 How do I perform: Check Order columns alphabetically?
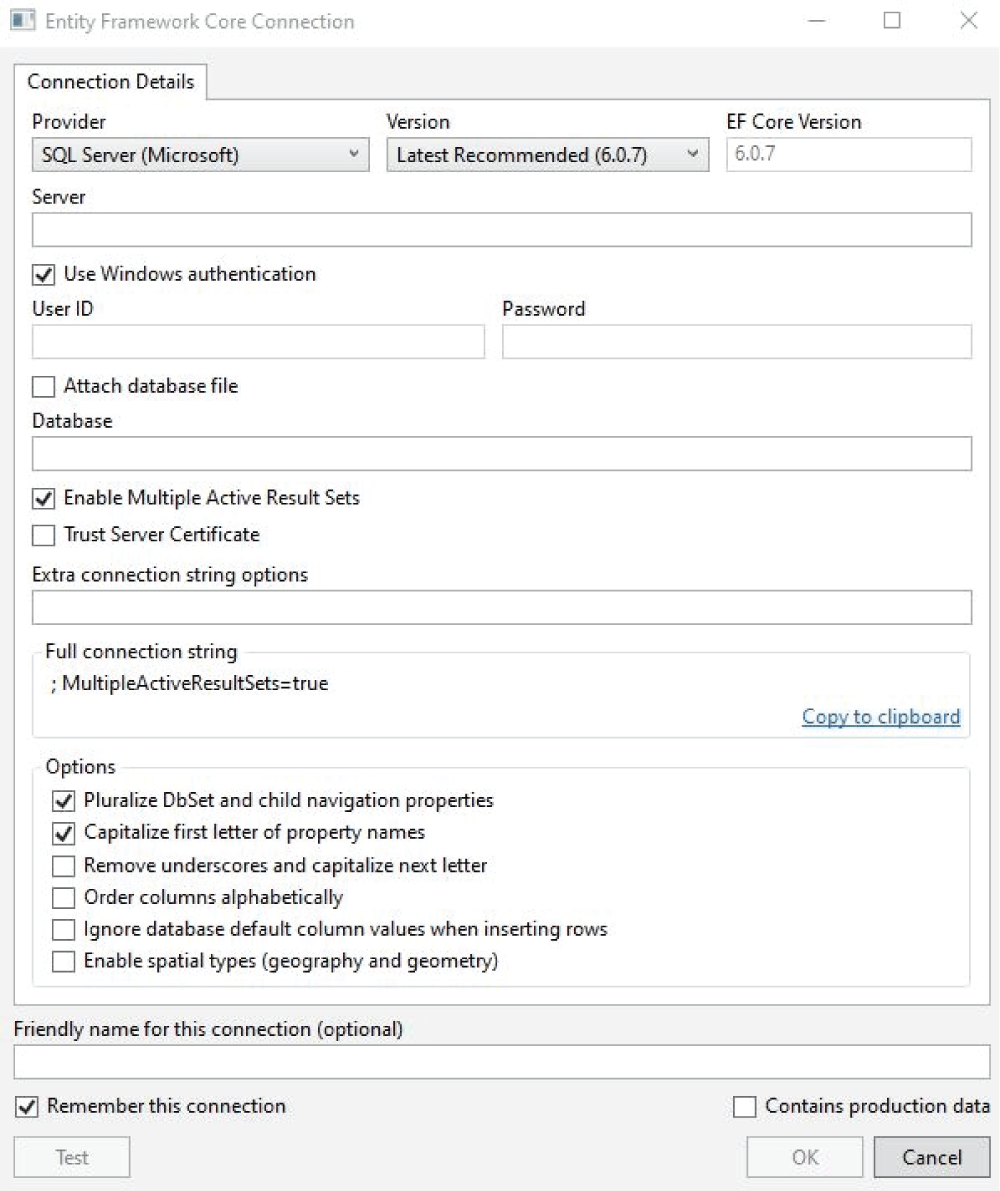click(x=64, y=897)
